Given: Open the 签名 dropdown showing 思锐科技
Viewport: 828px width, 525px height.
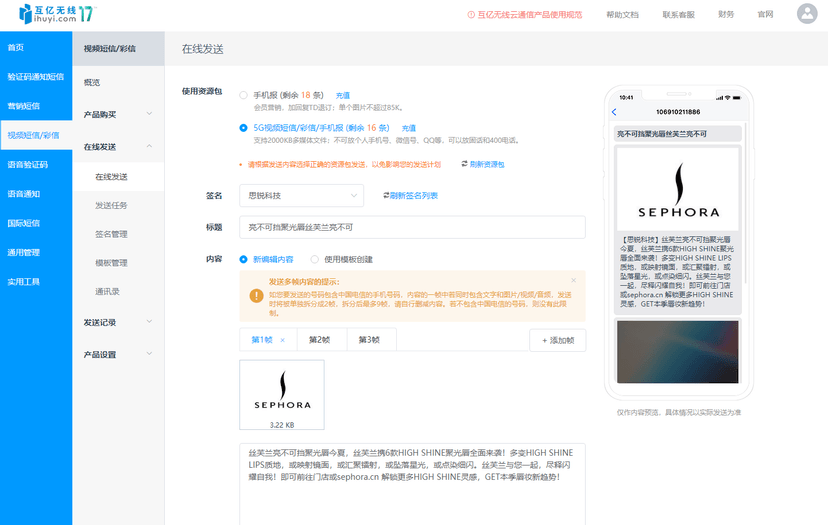Looking at the screenshot, I should click(x=302, y=195).
